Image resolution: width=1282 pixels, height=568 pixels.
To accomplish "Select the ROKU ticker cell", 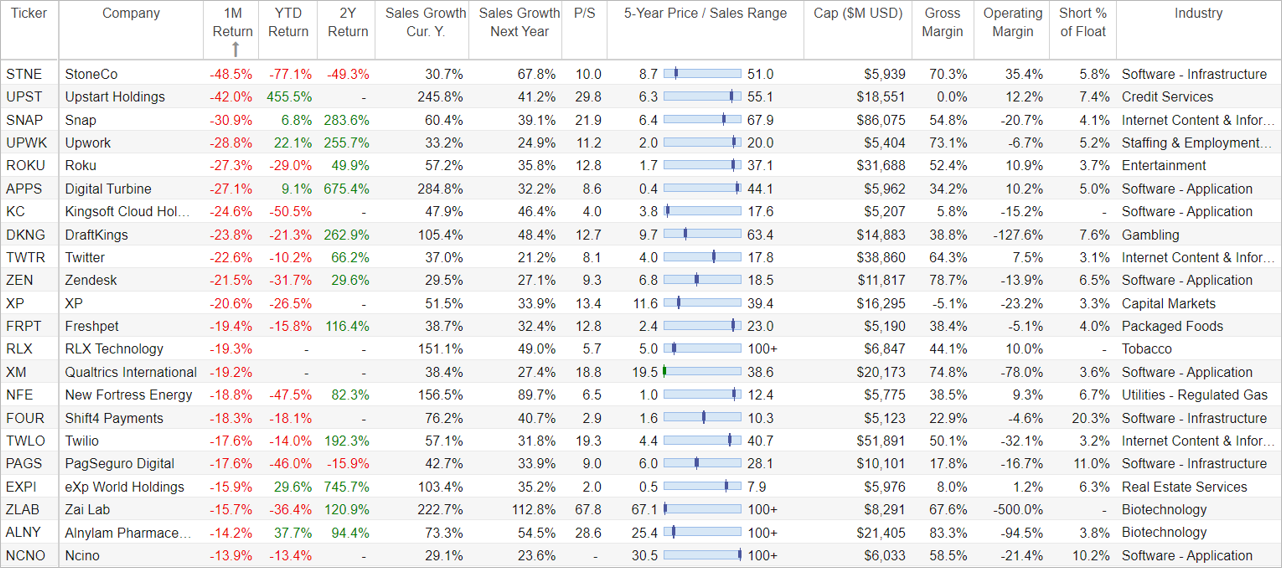I will coord(25,166).
